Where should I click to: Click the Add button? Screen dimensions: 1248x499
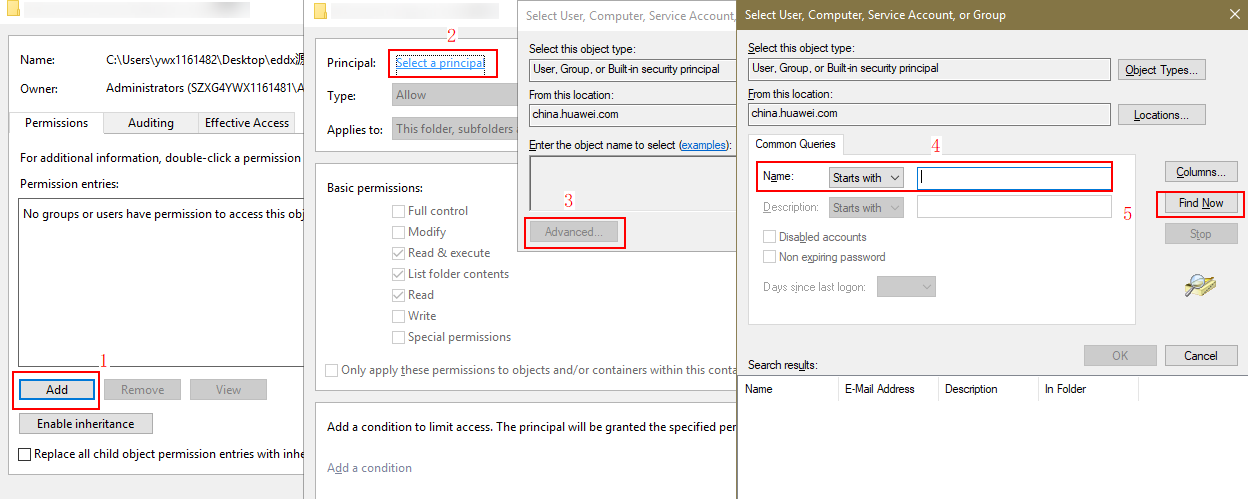point(57,389)
